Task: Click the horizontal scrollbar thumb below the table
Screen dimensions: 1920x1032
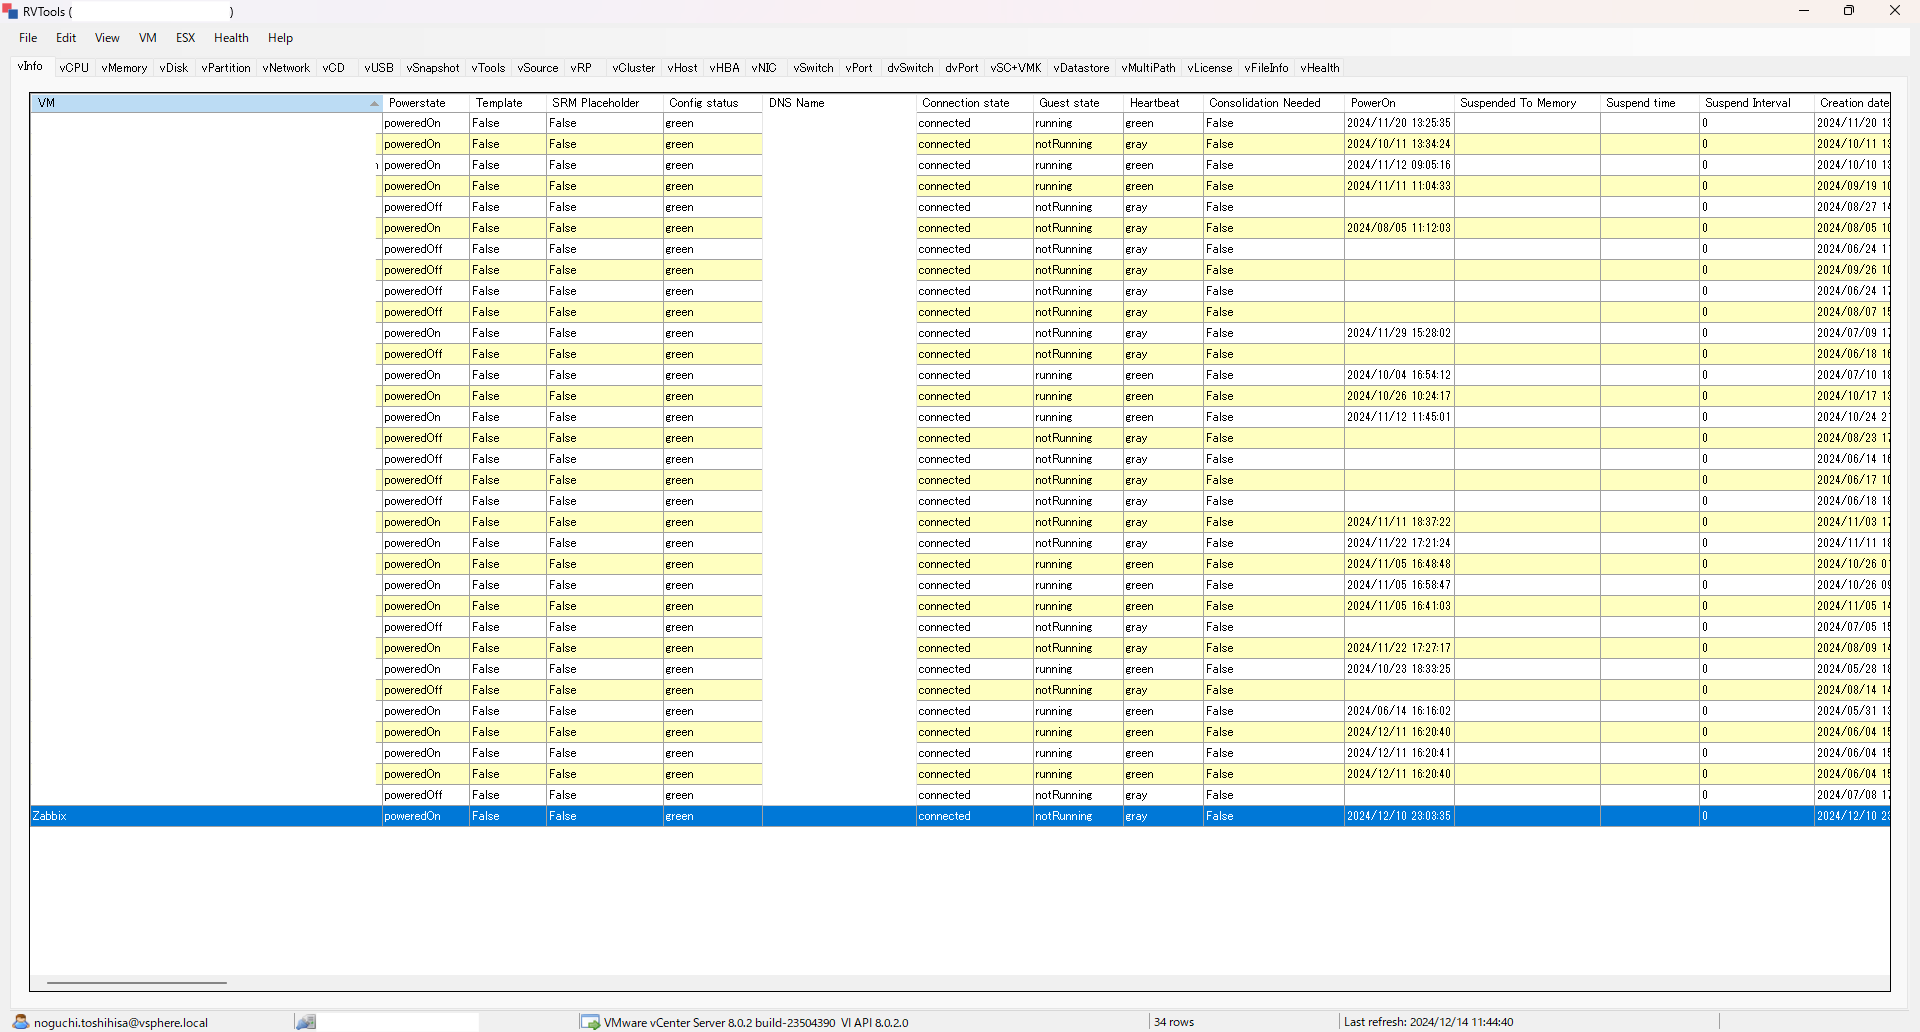Action: pos(137,983)
